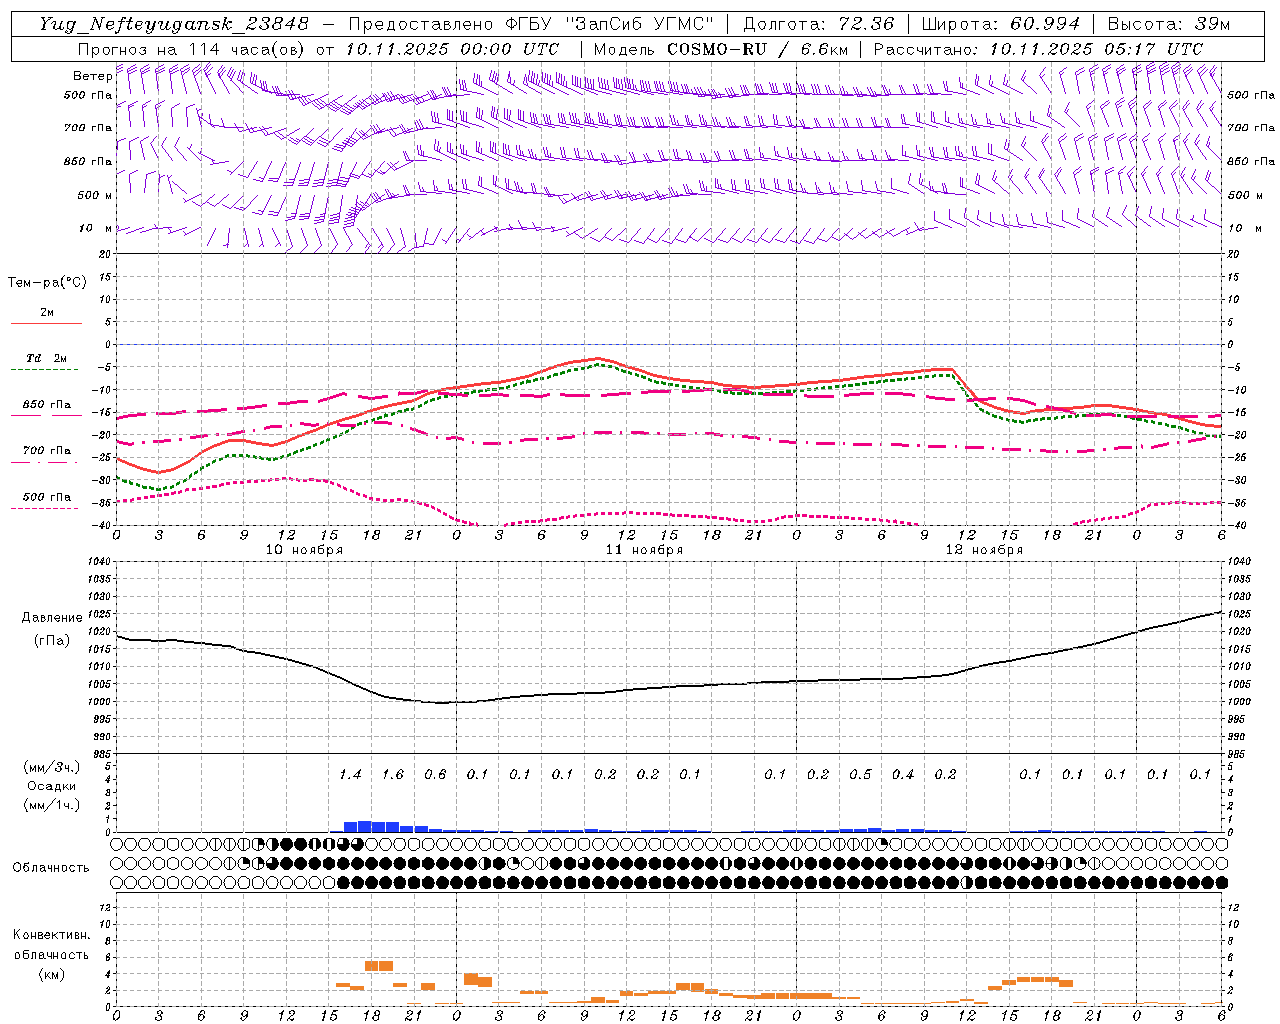The width and height of the screenshot is (1280, 1024).
Task: Click the precipitation value '1.6'
Action: pos(393,774)
